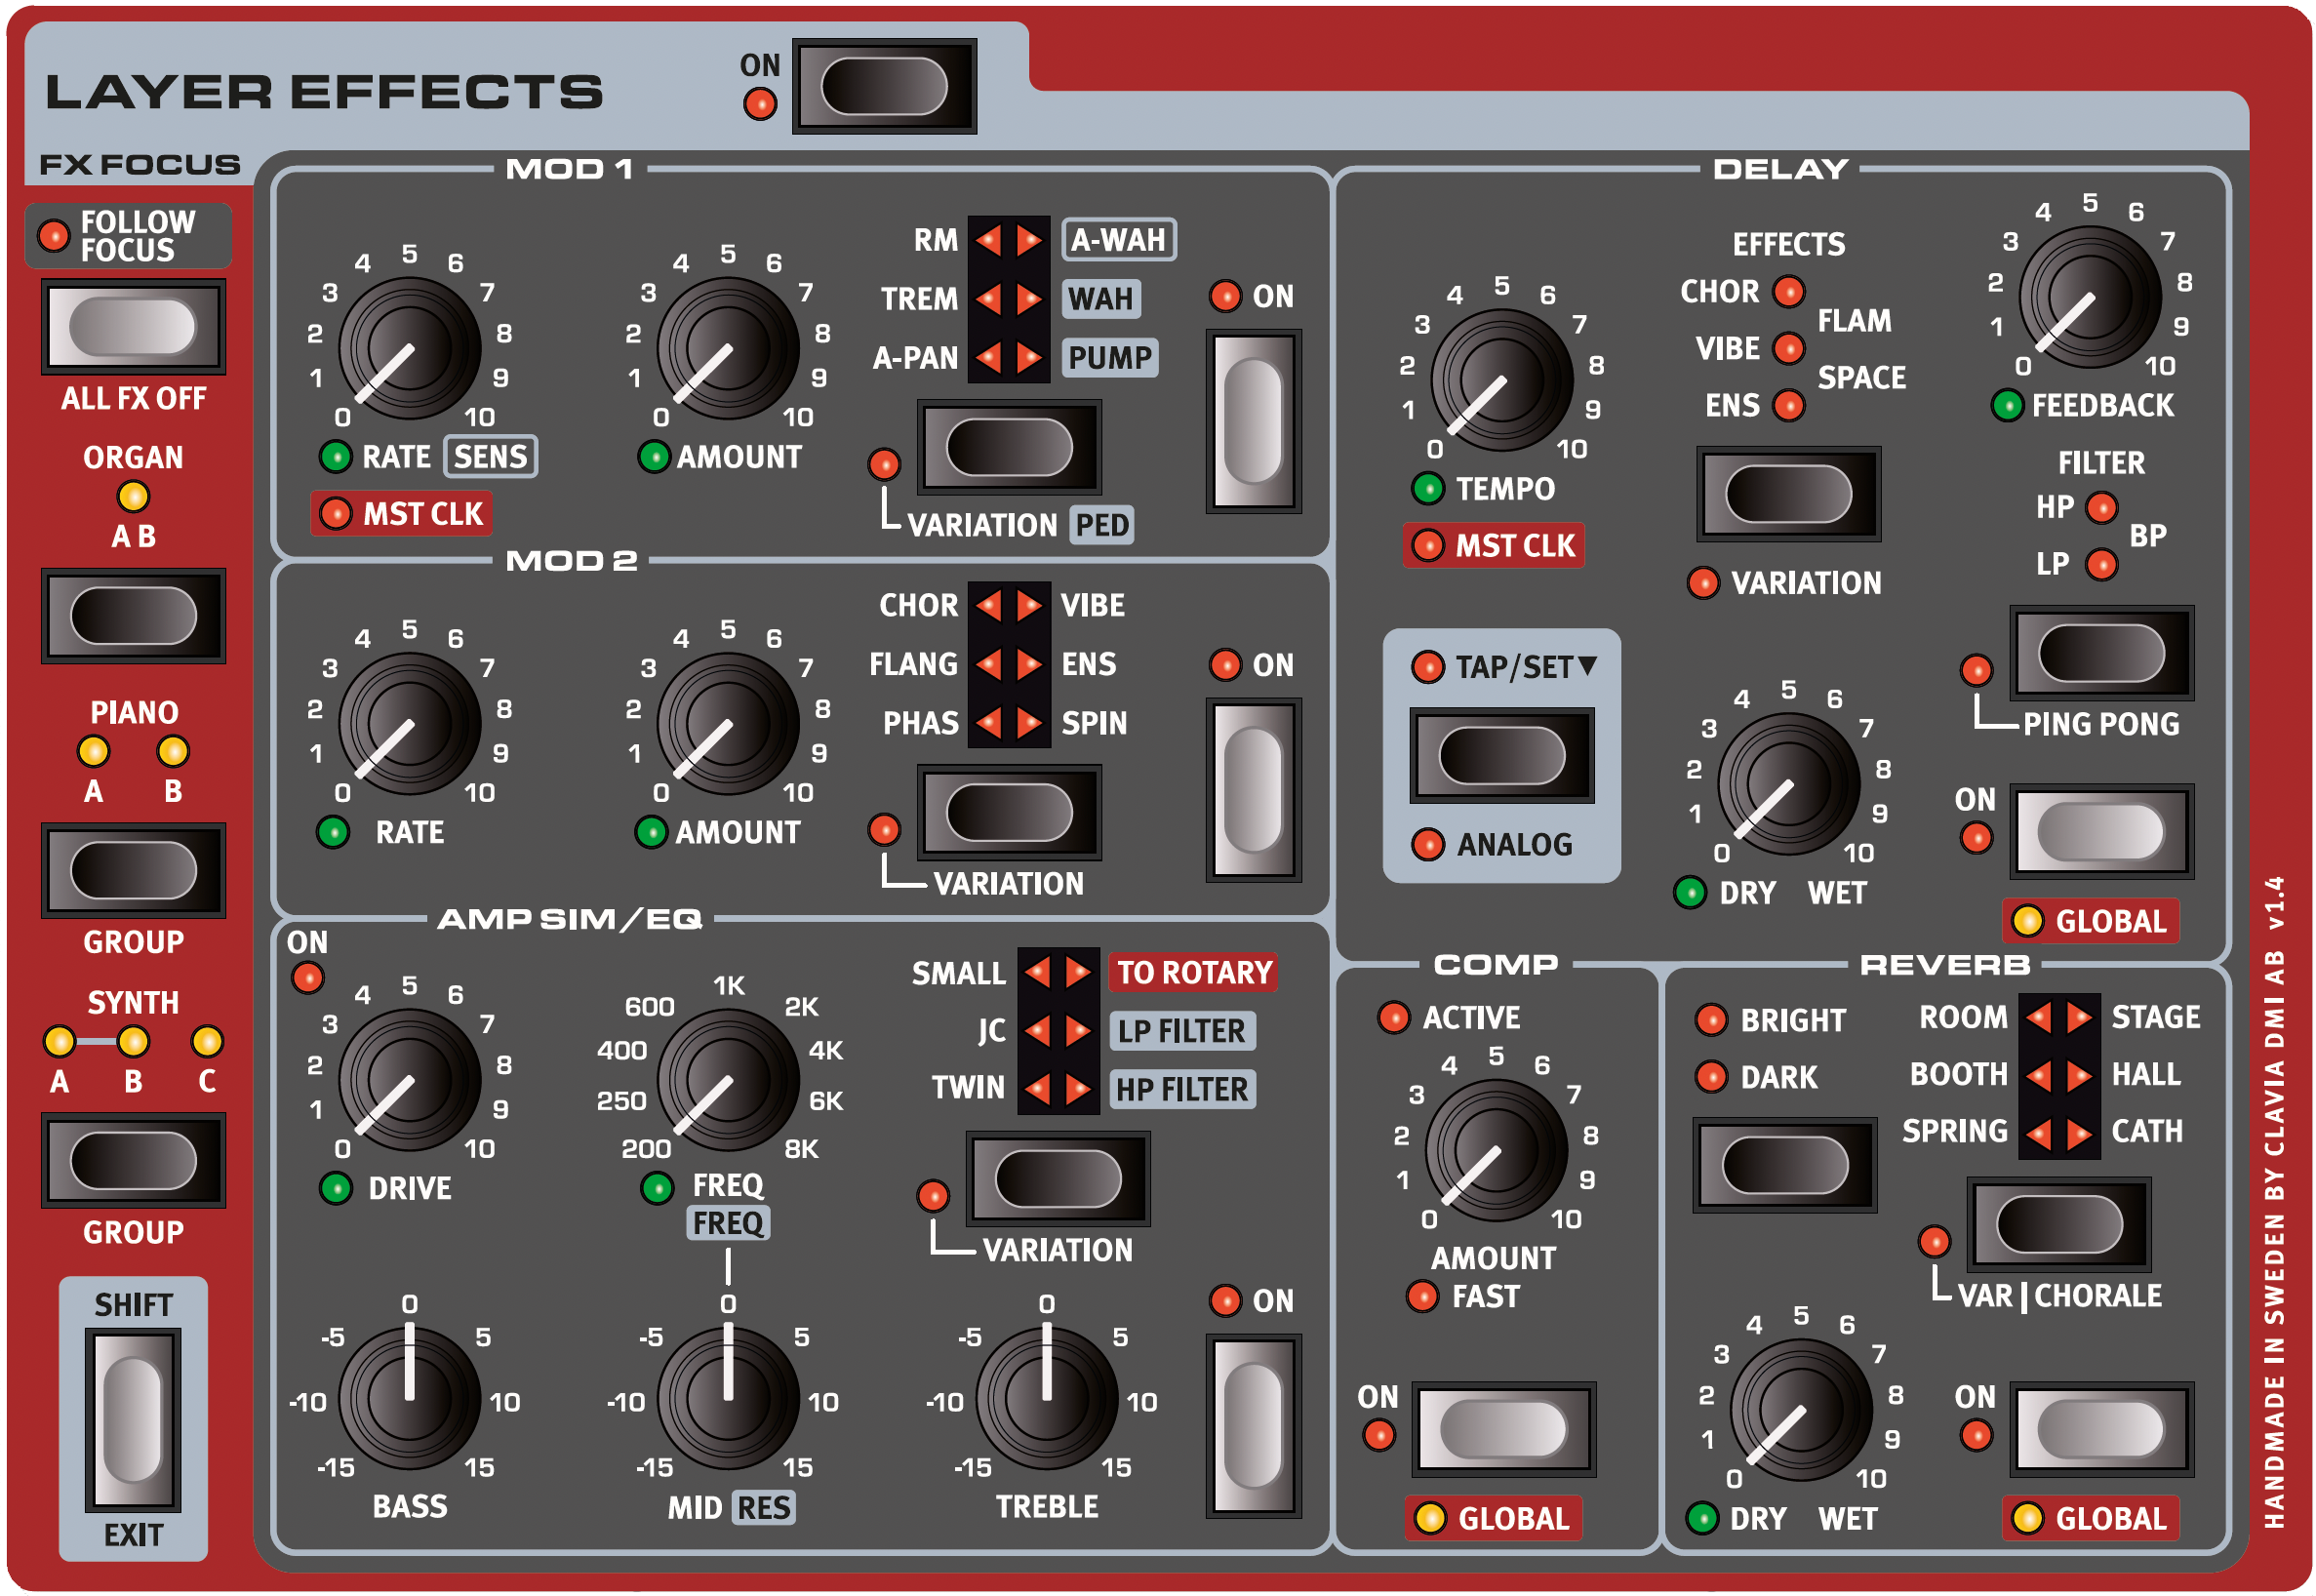This screenshot has width=2316, height=1596.
Task: Toggle the Delay ON button
Action: [x=2100, y=831]
